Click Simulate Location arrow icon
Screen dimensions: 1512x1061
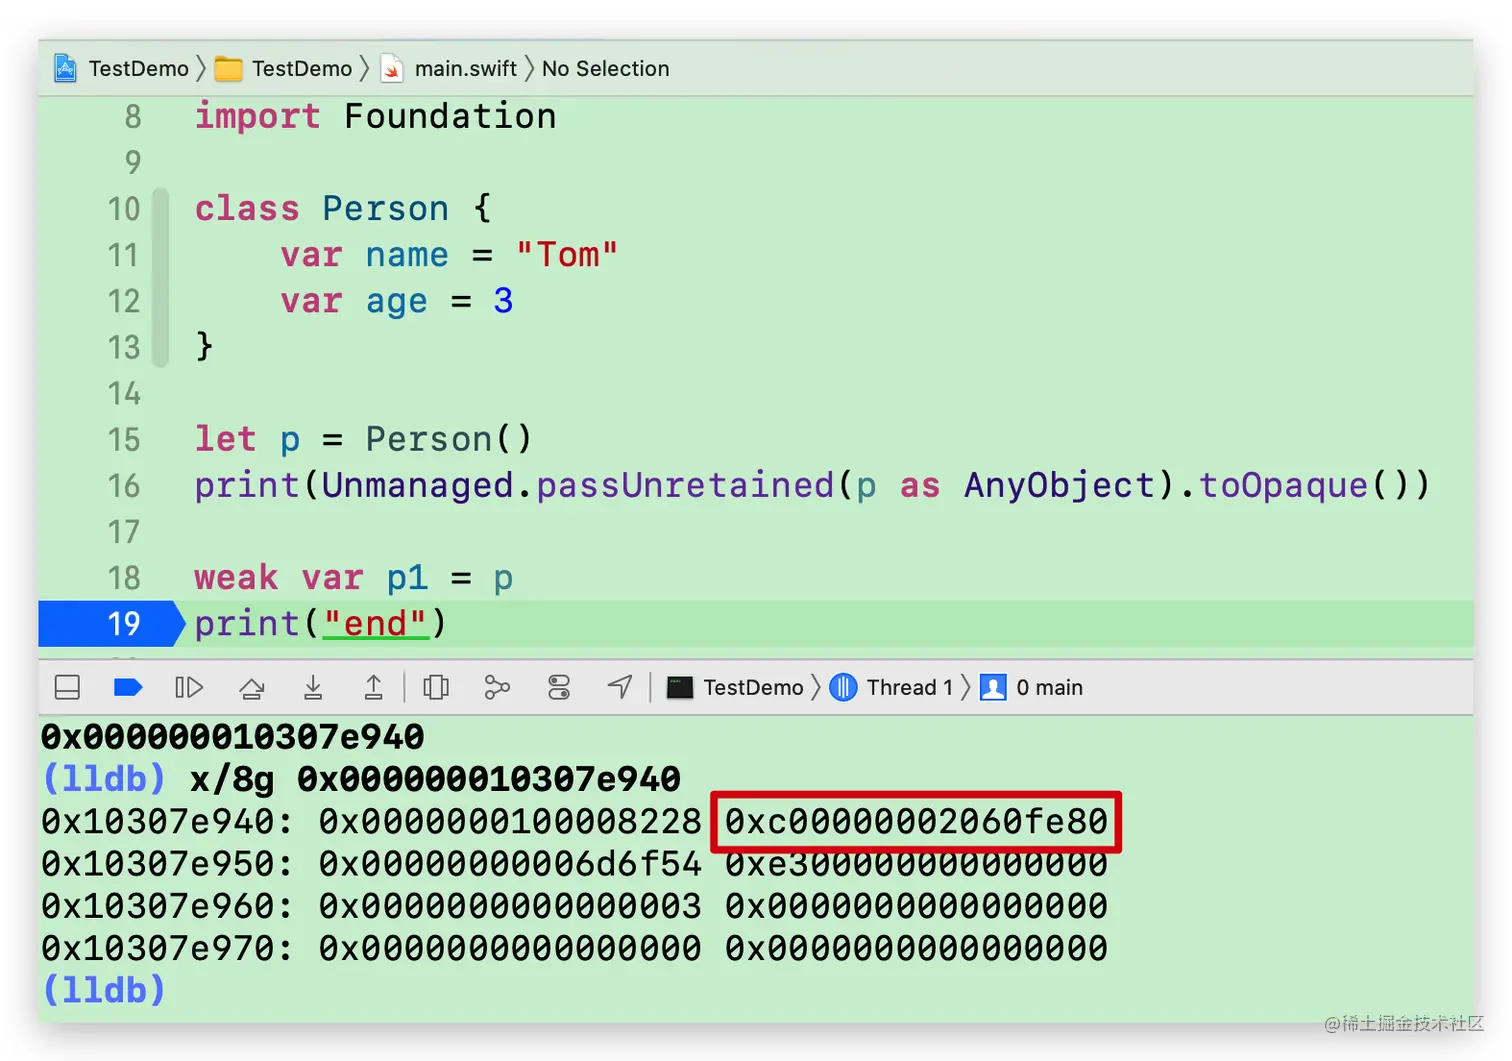[620, 687]
